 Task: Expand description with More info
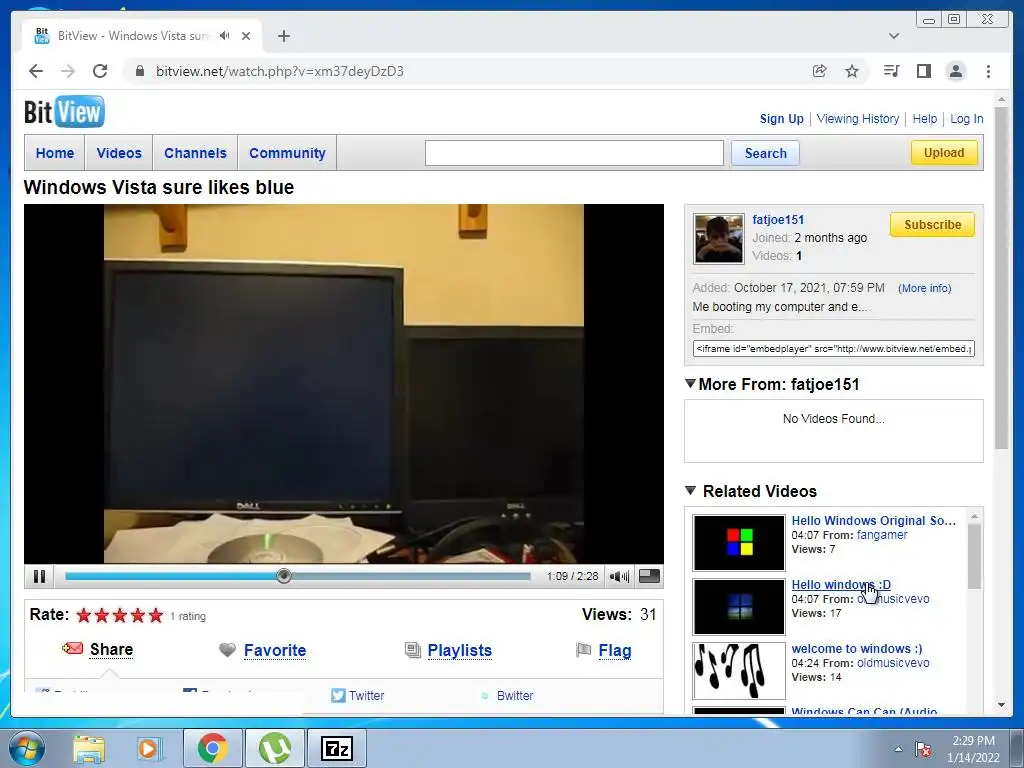pos(924,288)
